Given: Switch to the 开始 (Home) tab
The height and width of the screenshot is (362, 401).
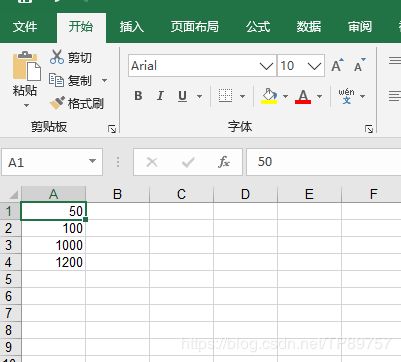Looking at the screenshot, I should click(x=81, y=27).
